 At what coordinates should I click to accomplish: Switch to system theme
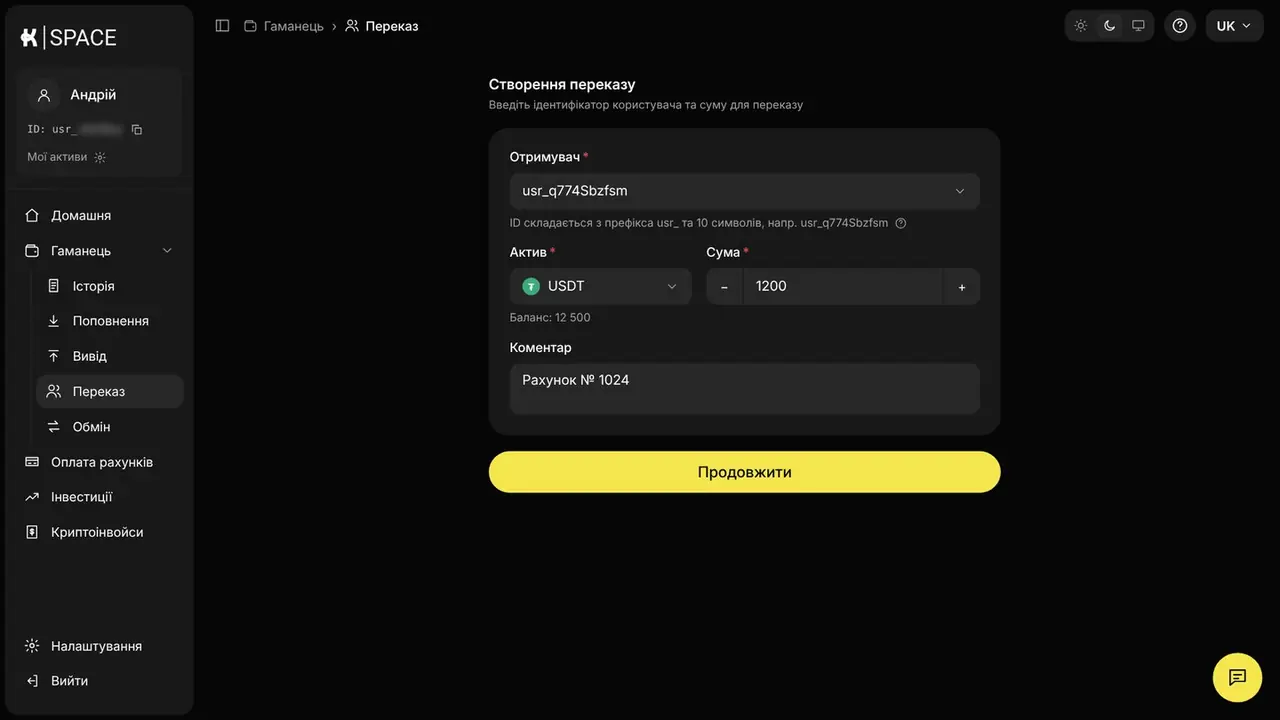(1138, 26)
